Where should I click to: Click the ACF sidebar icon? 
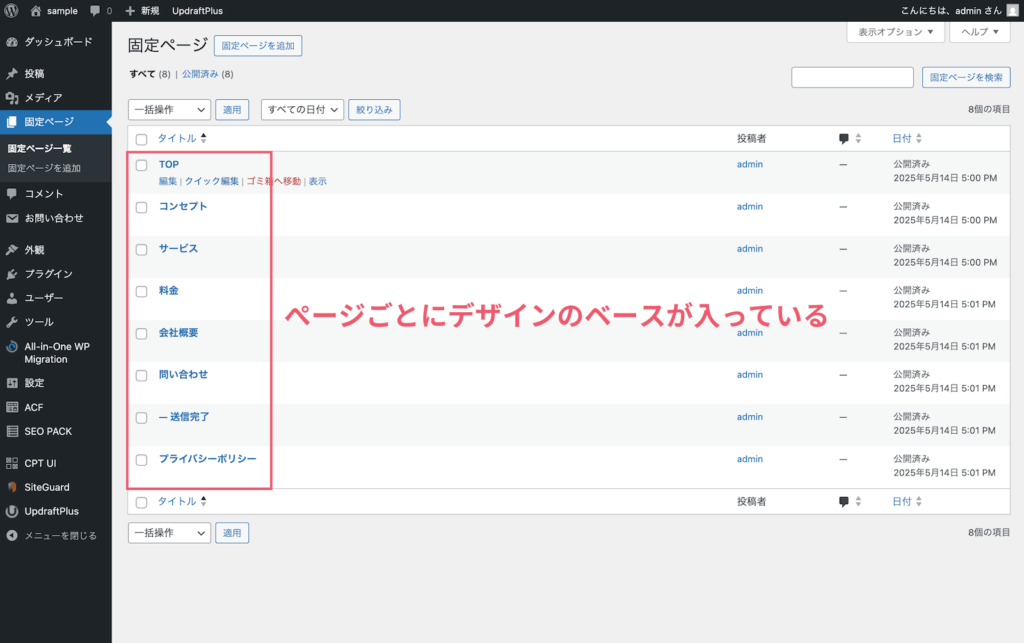pos(12,407)
